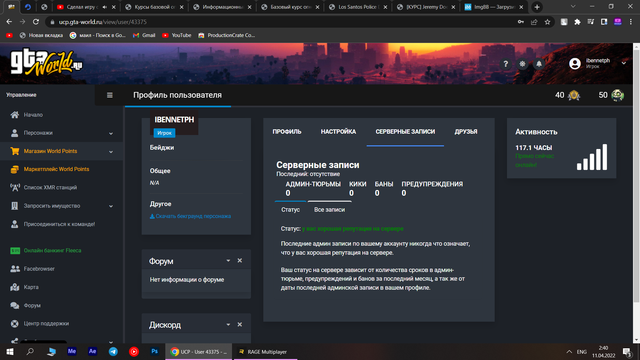Click the Карта map icon
The height and width of the screenshot is (360, 640).
click(15, 287)
